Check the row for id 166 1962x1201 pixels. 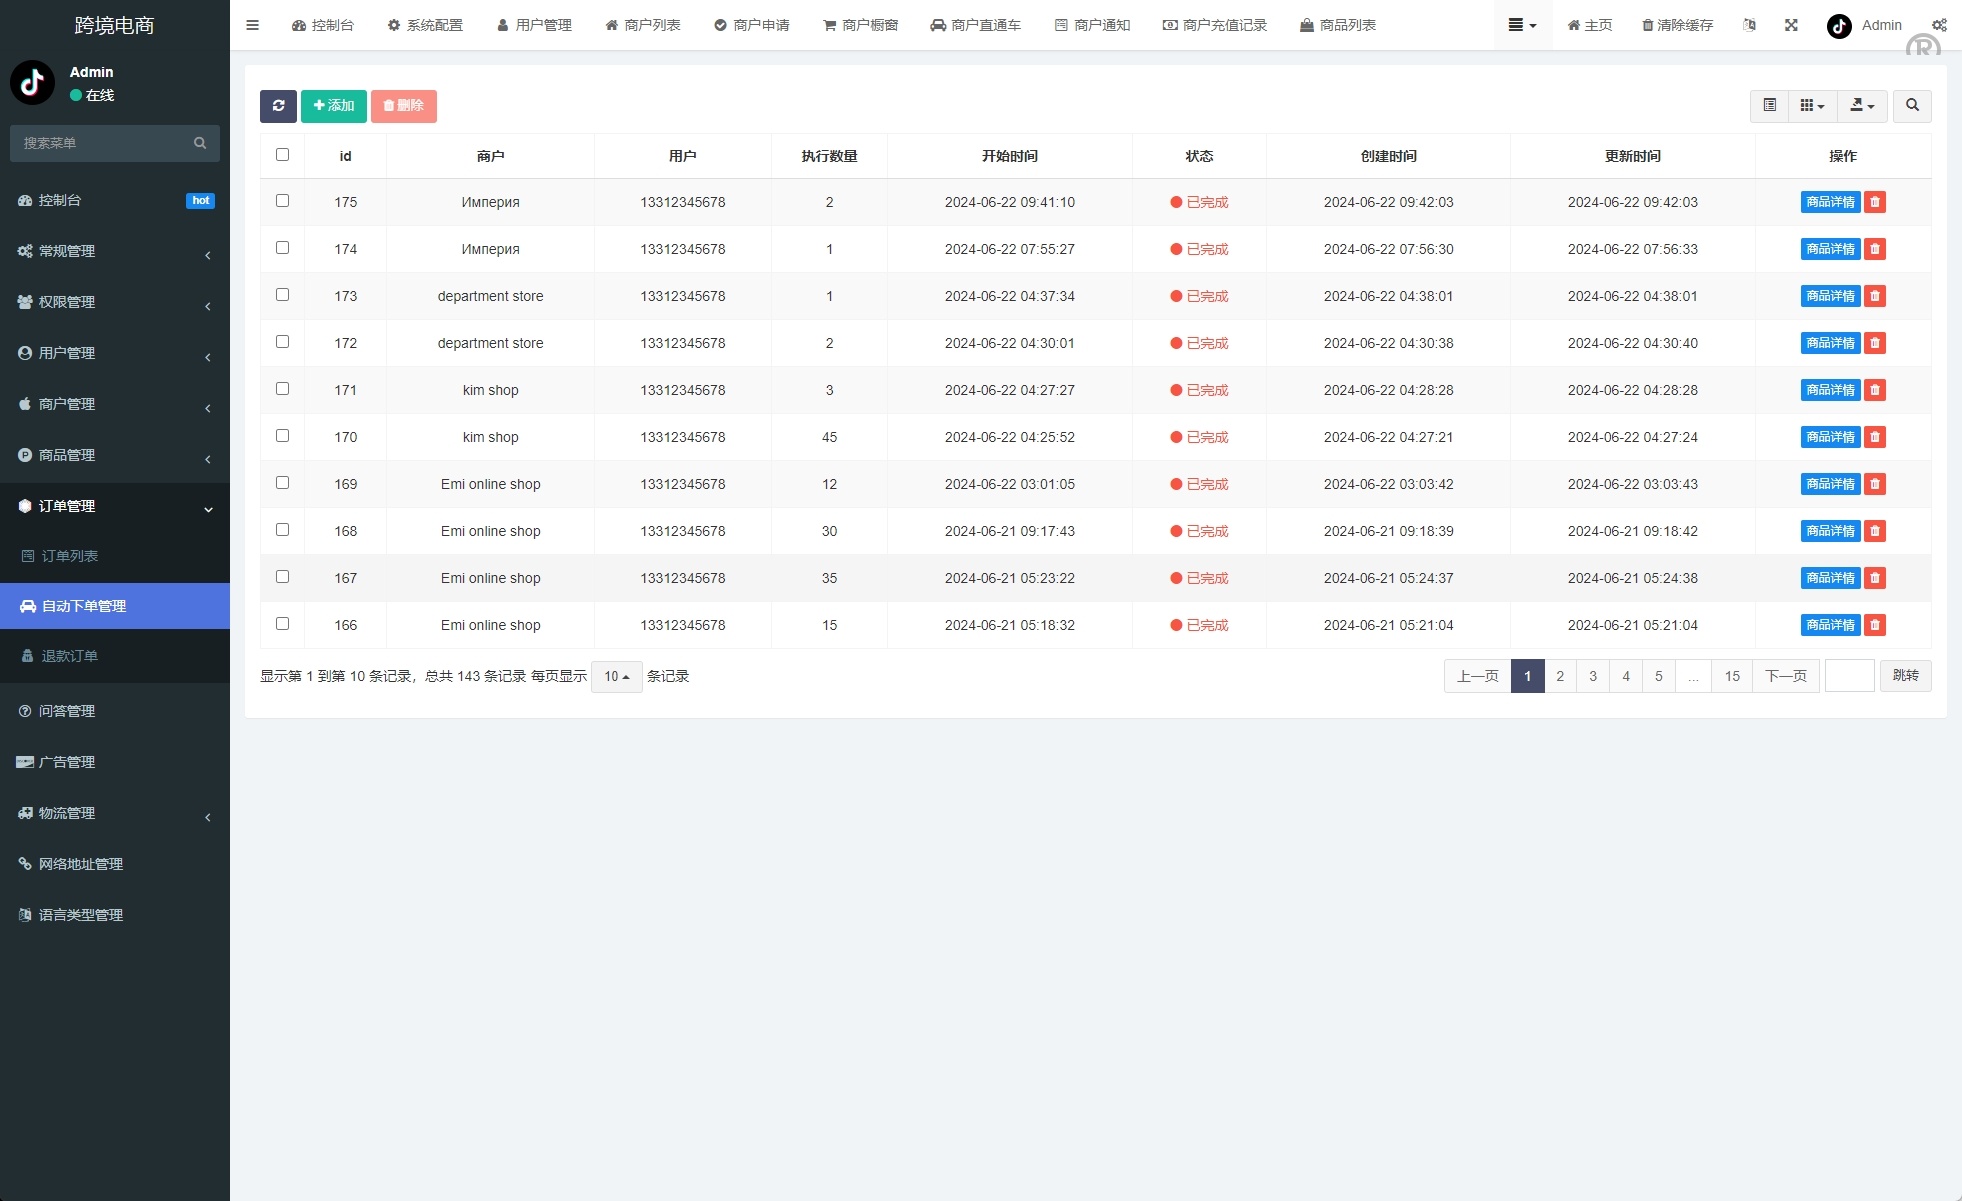pyautogui.click(x=283, y=623)
